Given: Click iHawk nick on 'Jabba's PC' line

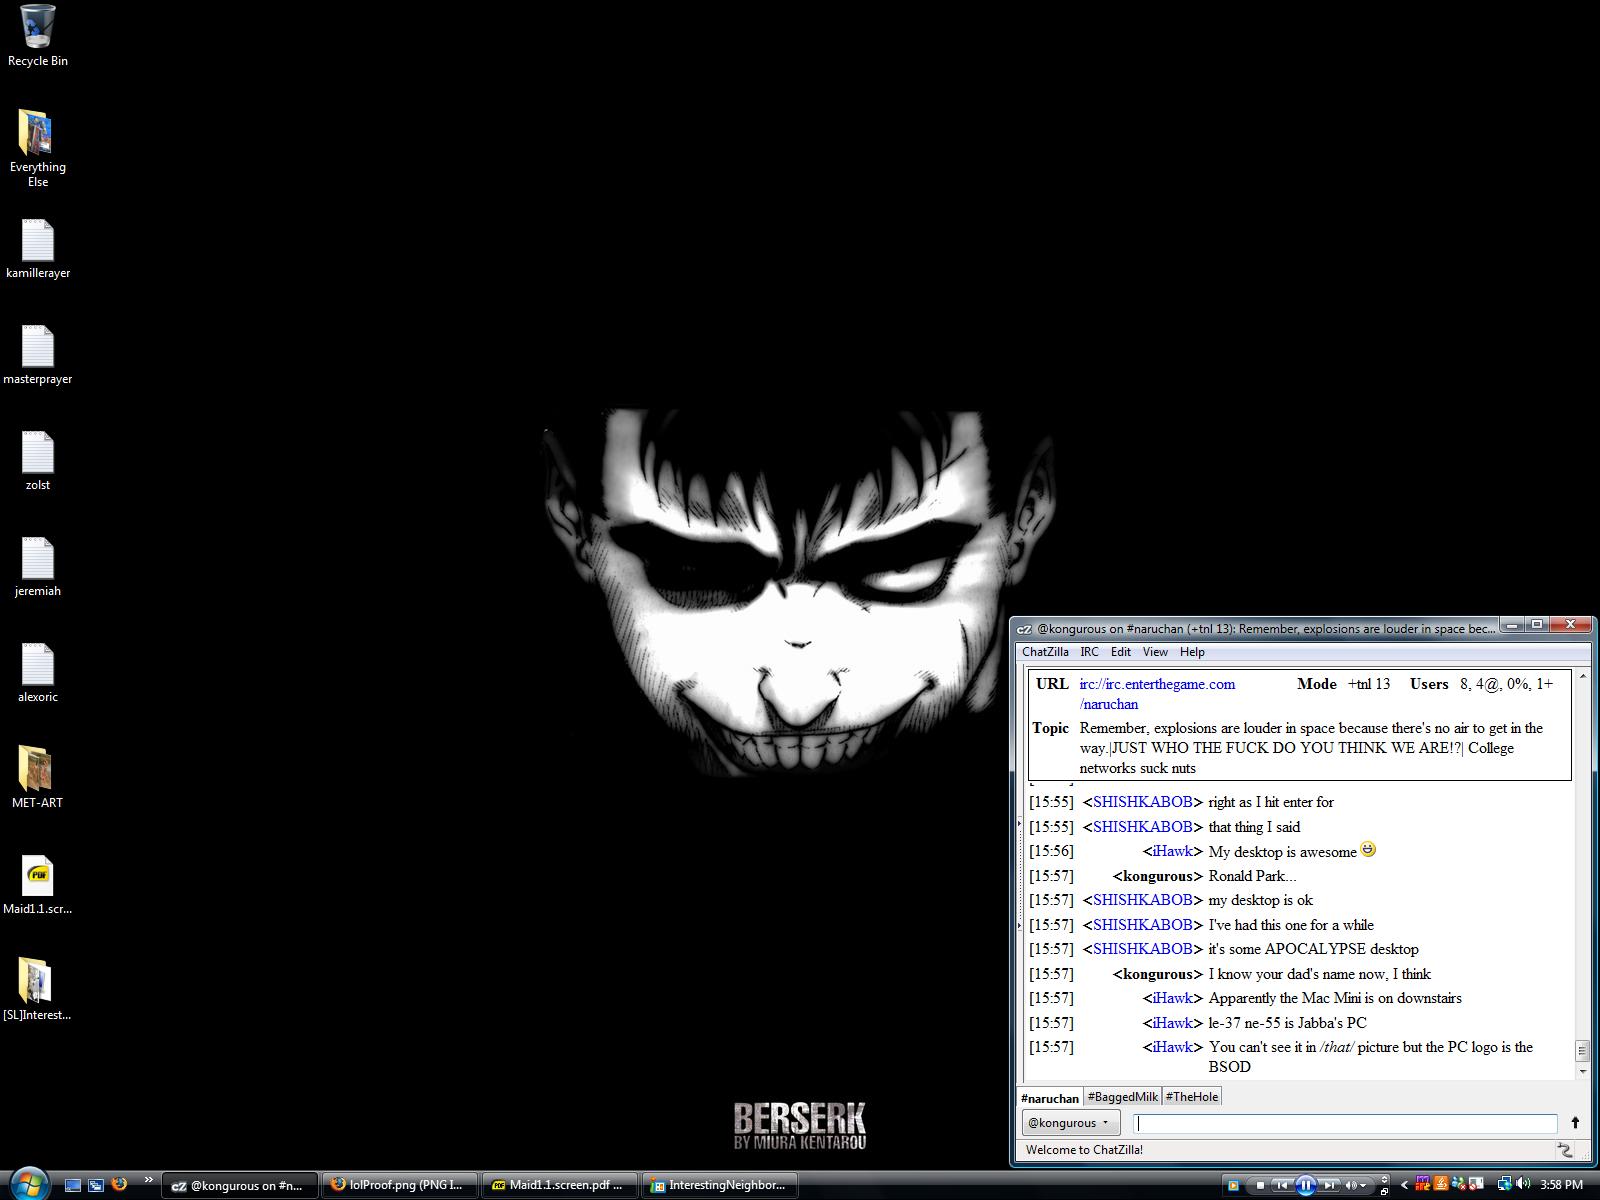Looking at the screenshot, I should pyautogui.click(x=1172, y=1023).
